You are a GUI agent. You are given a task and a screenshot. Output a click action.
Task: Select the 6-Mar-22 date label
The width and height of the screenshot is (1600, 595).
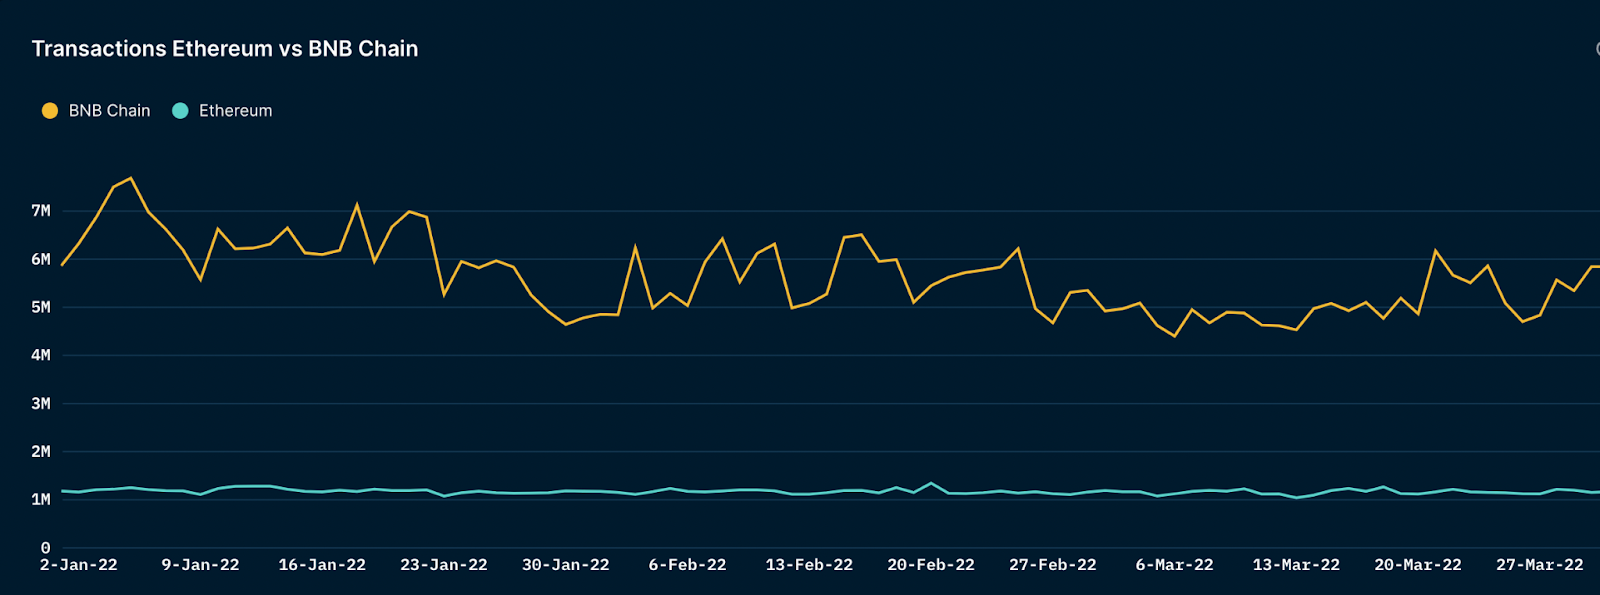(1175, 565)
